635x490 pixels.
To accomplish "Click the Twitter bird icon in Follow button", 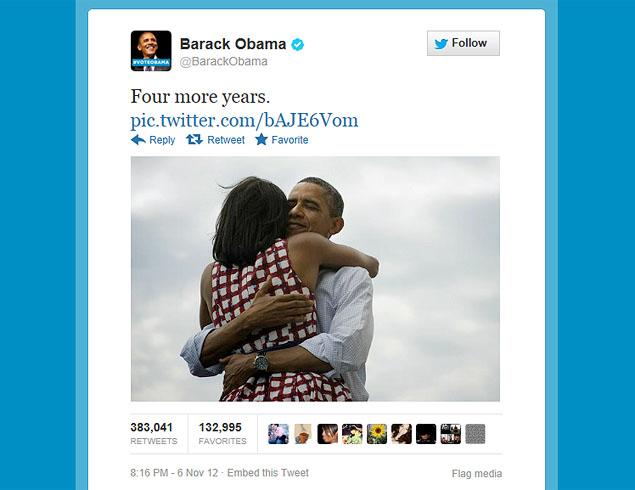I will click(x=441, y=43).
